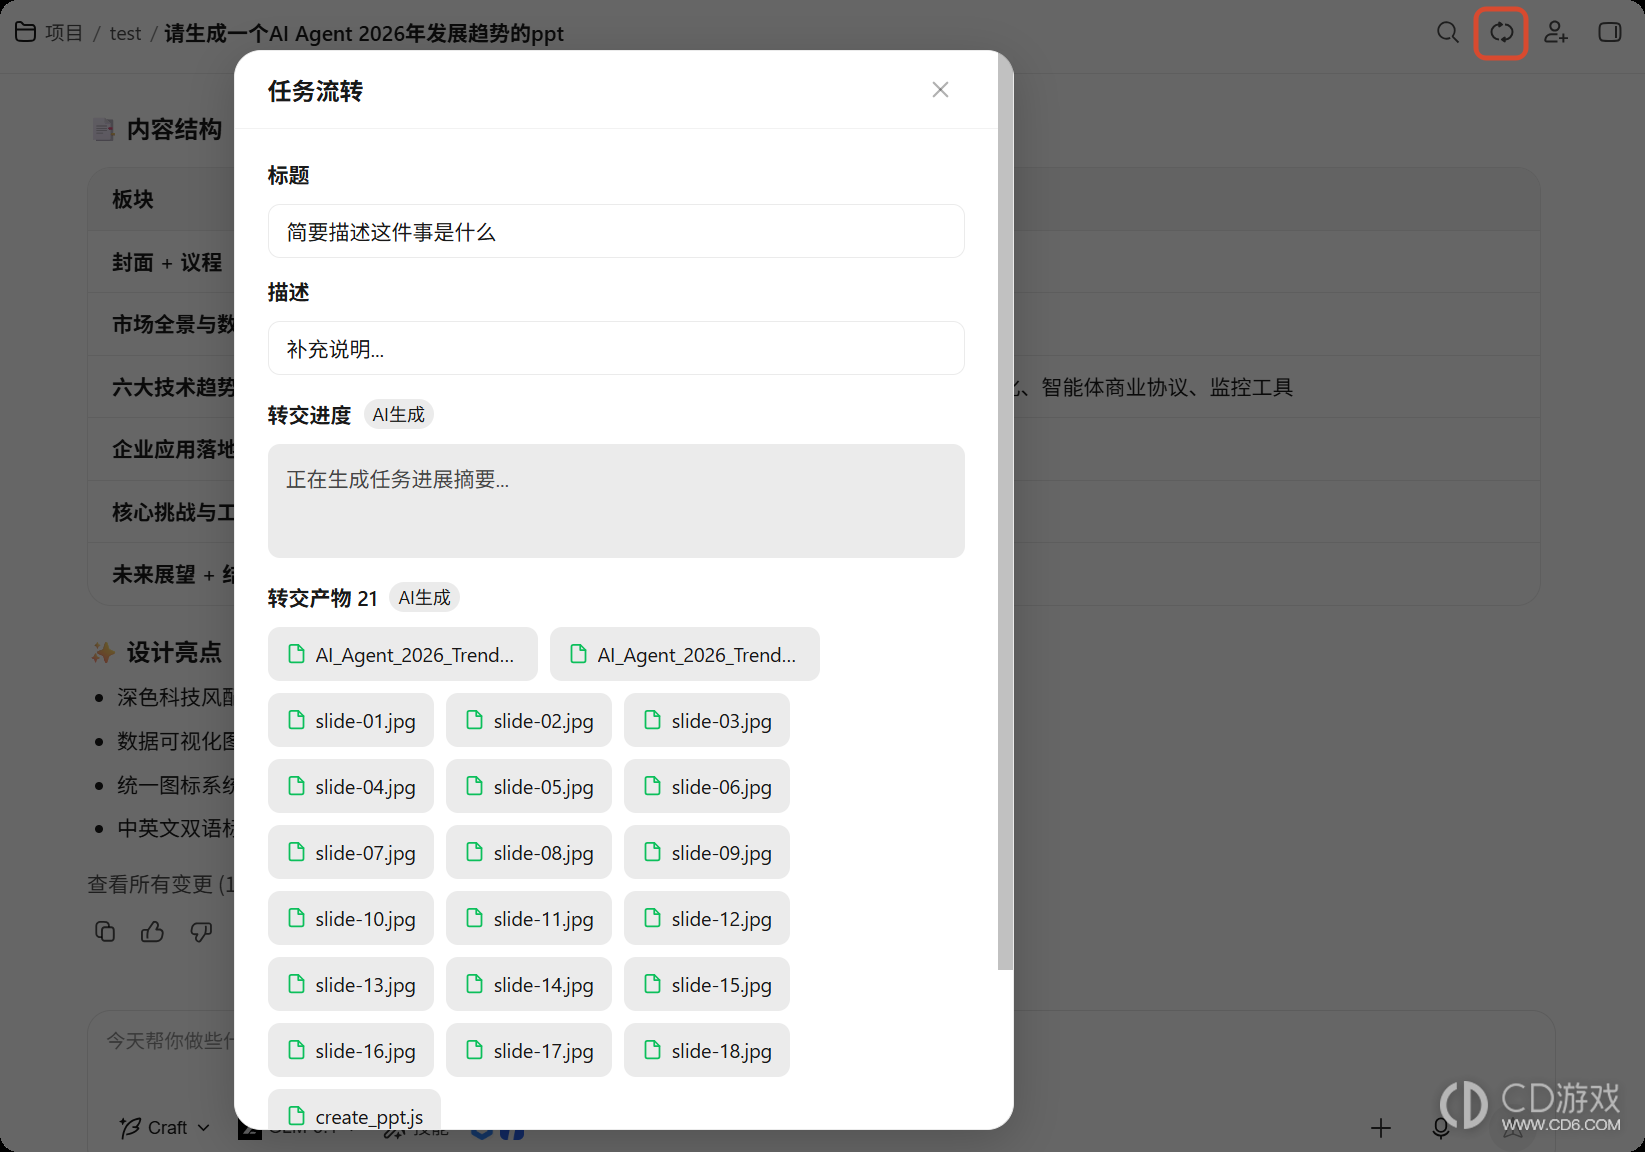Viewport: 1645px width, 1152px height.
Task: Click the search icon in top bar
Action: [x=1447, y=33]
